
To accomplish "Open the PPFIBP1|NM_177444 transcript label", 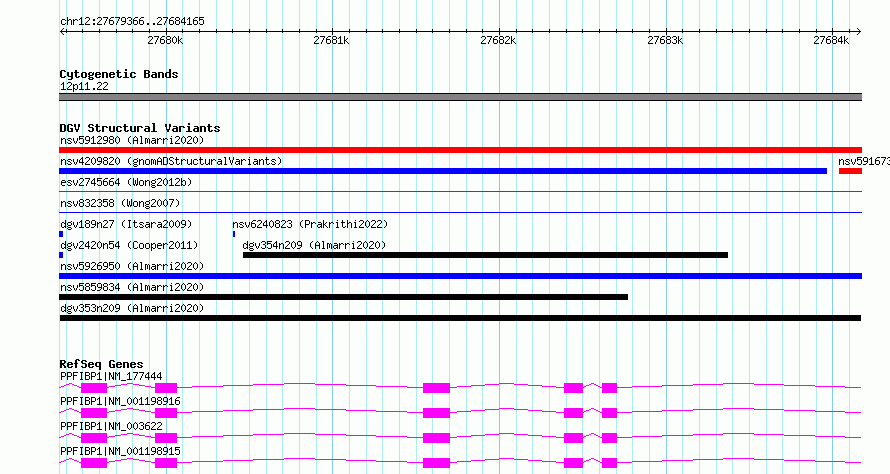I will [111, 376].
